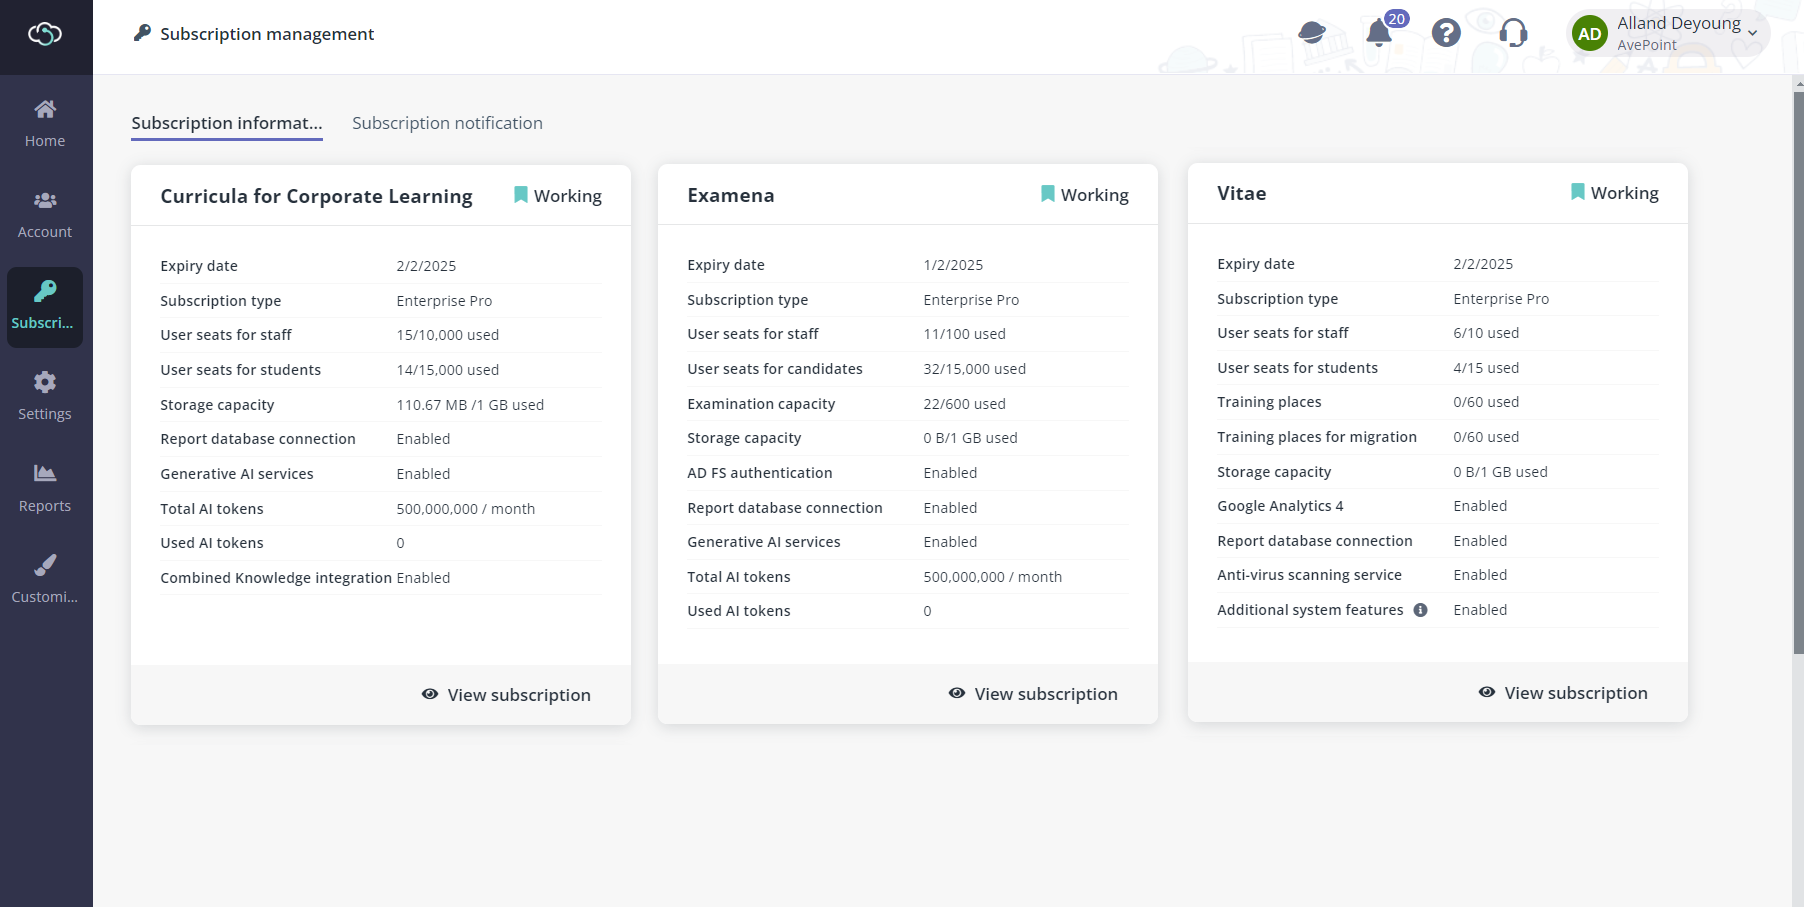1804x907 pixels.
Task: Open the Reports chart icon
Action: (x=45, y=473)
